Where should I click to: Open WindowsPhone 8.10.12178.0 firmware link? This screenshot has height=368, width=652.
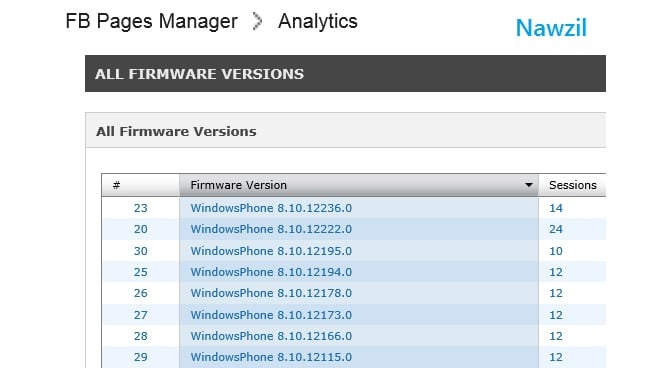coord(271,293)
